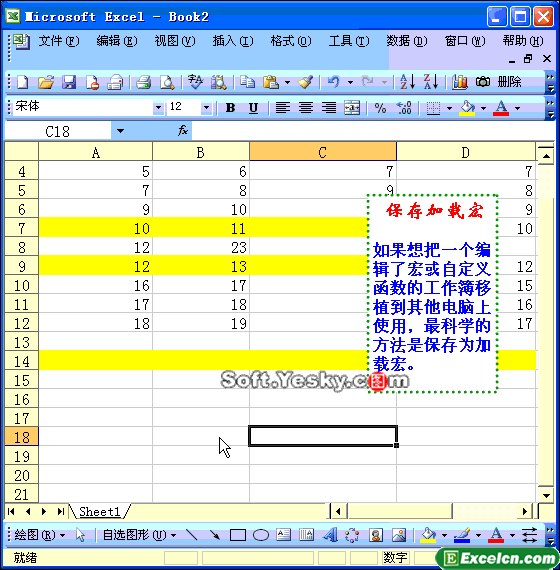Click the insert function fx icon
560x570 pixels.
[x=183, y=131]
